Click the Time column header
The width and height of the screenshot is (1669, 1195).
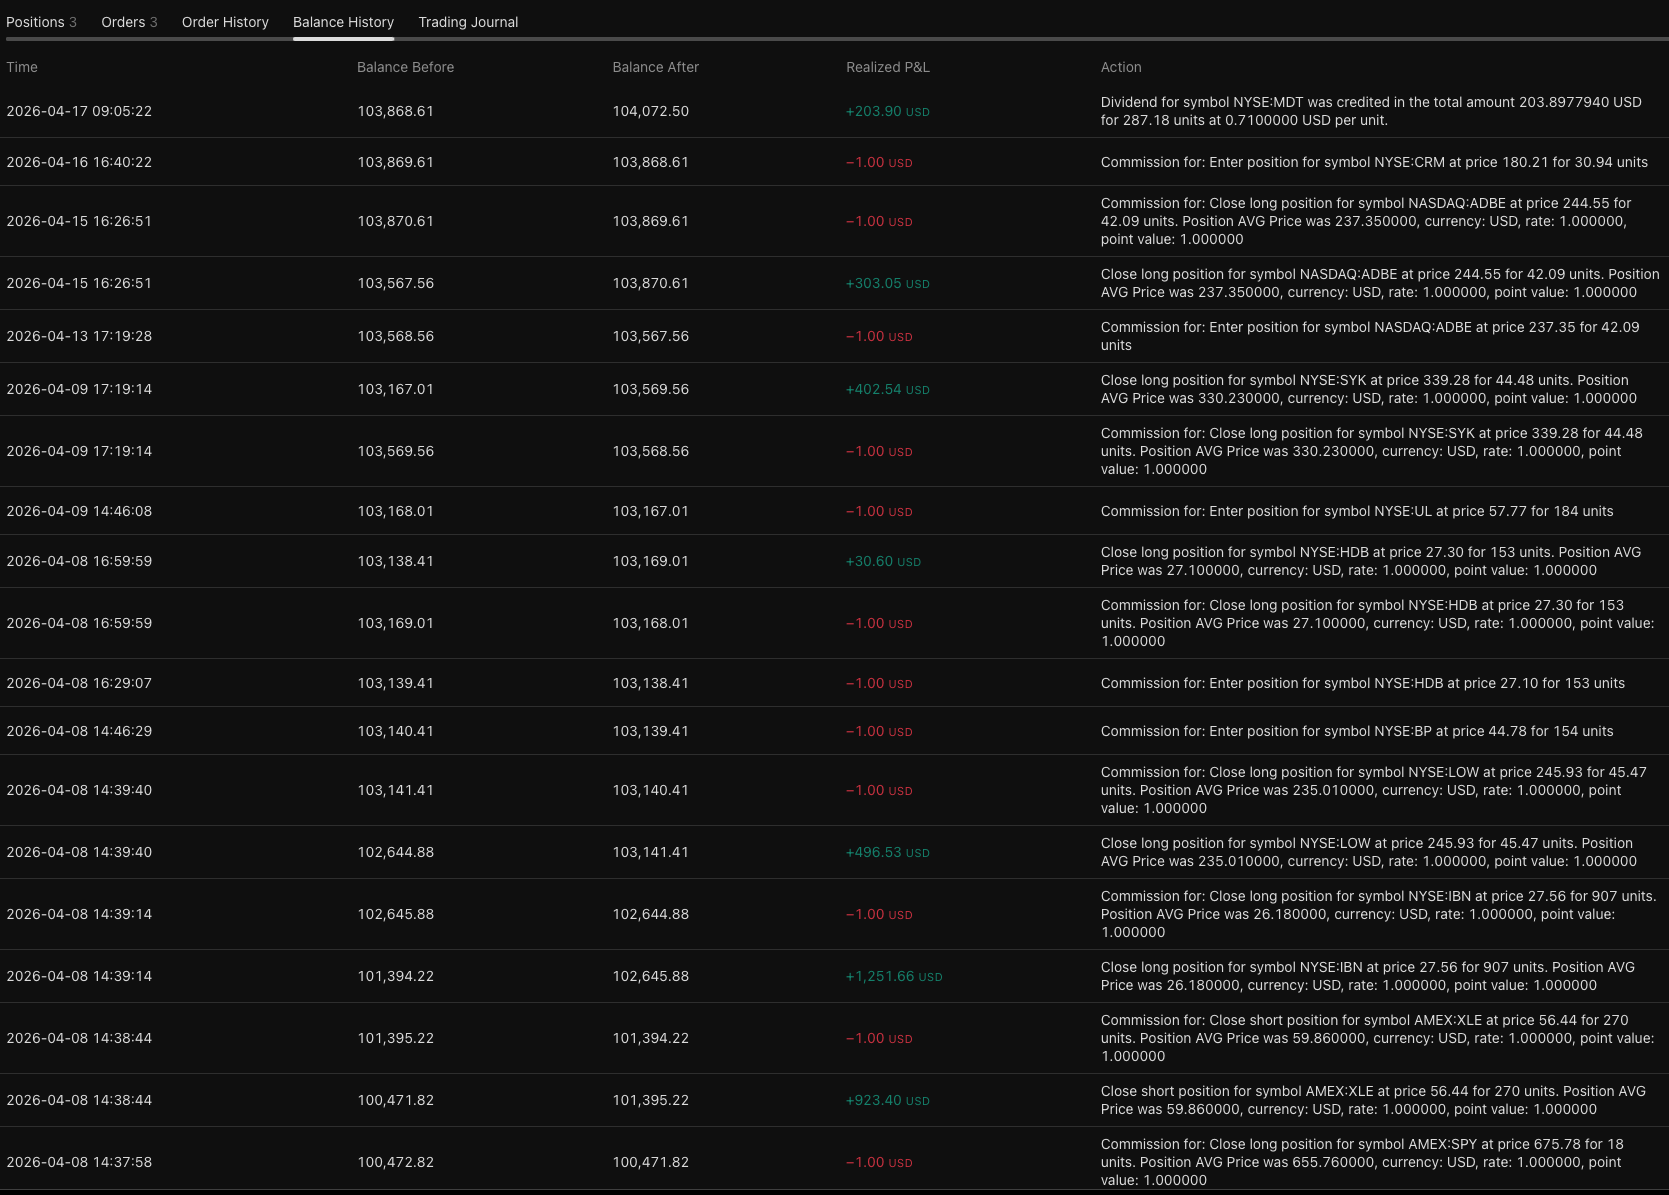[22, 67]
